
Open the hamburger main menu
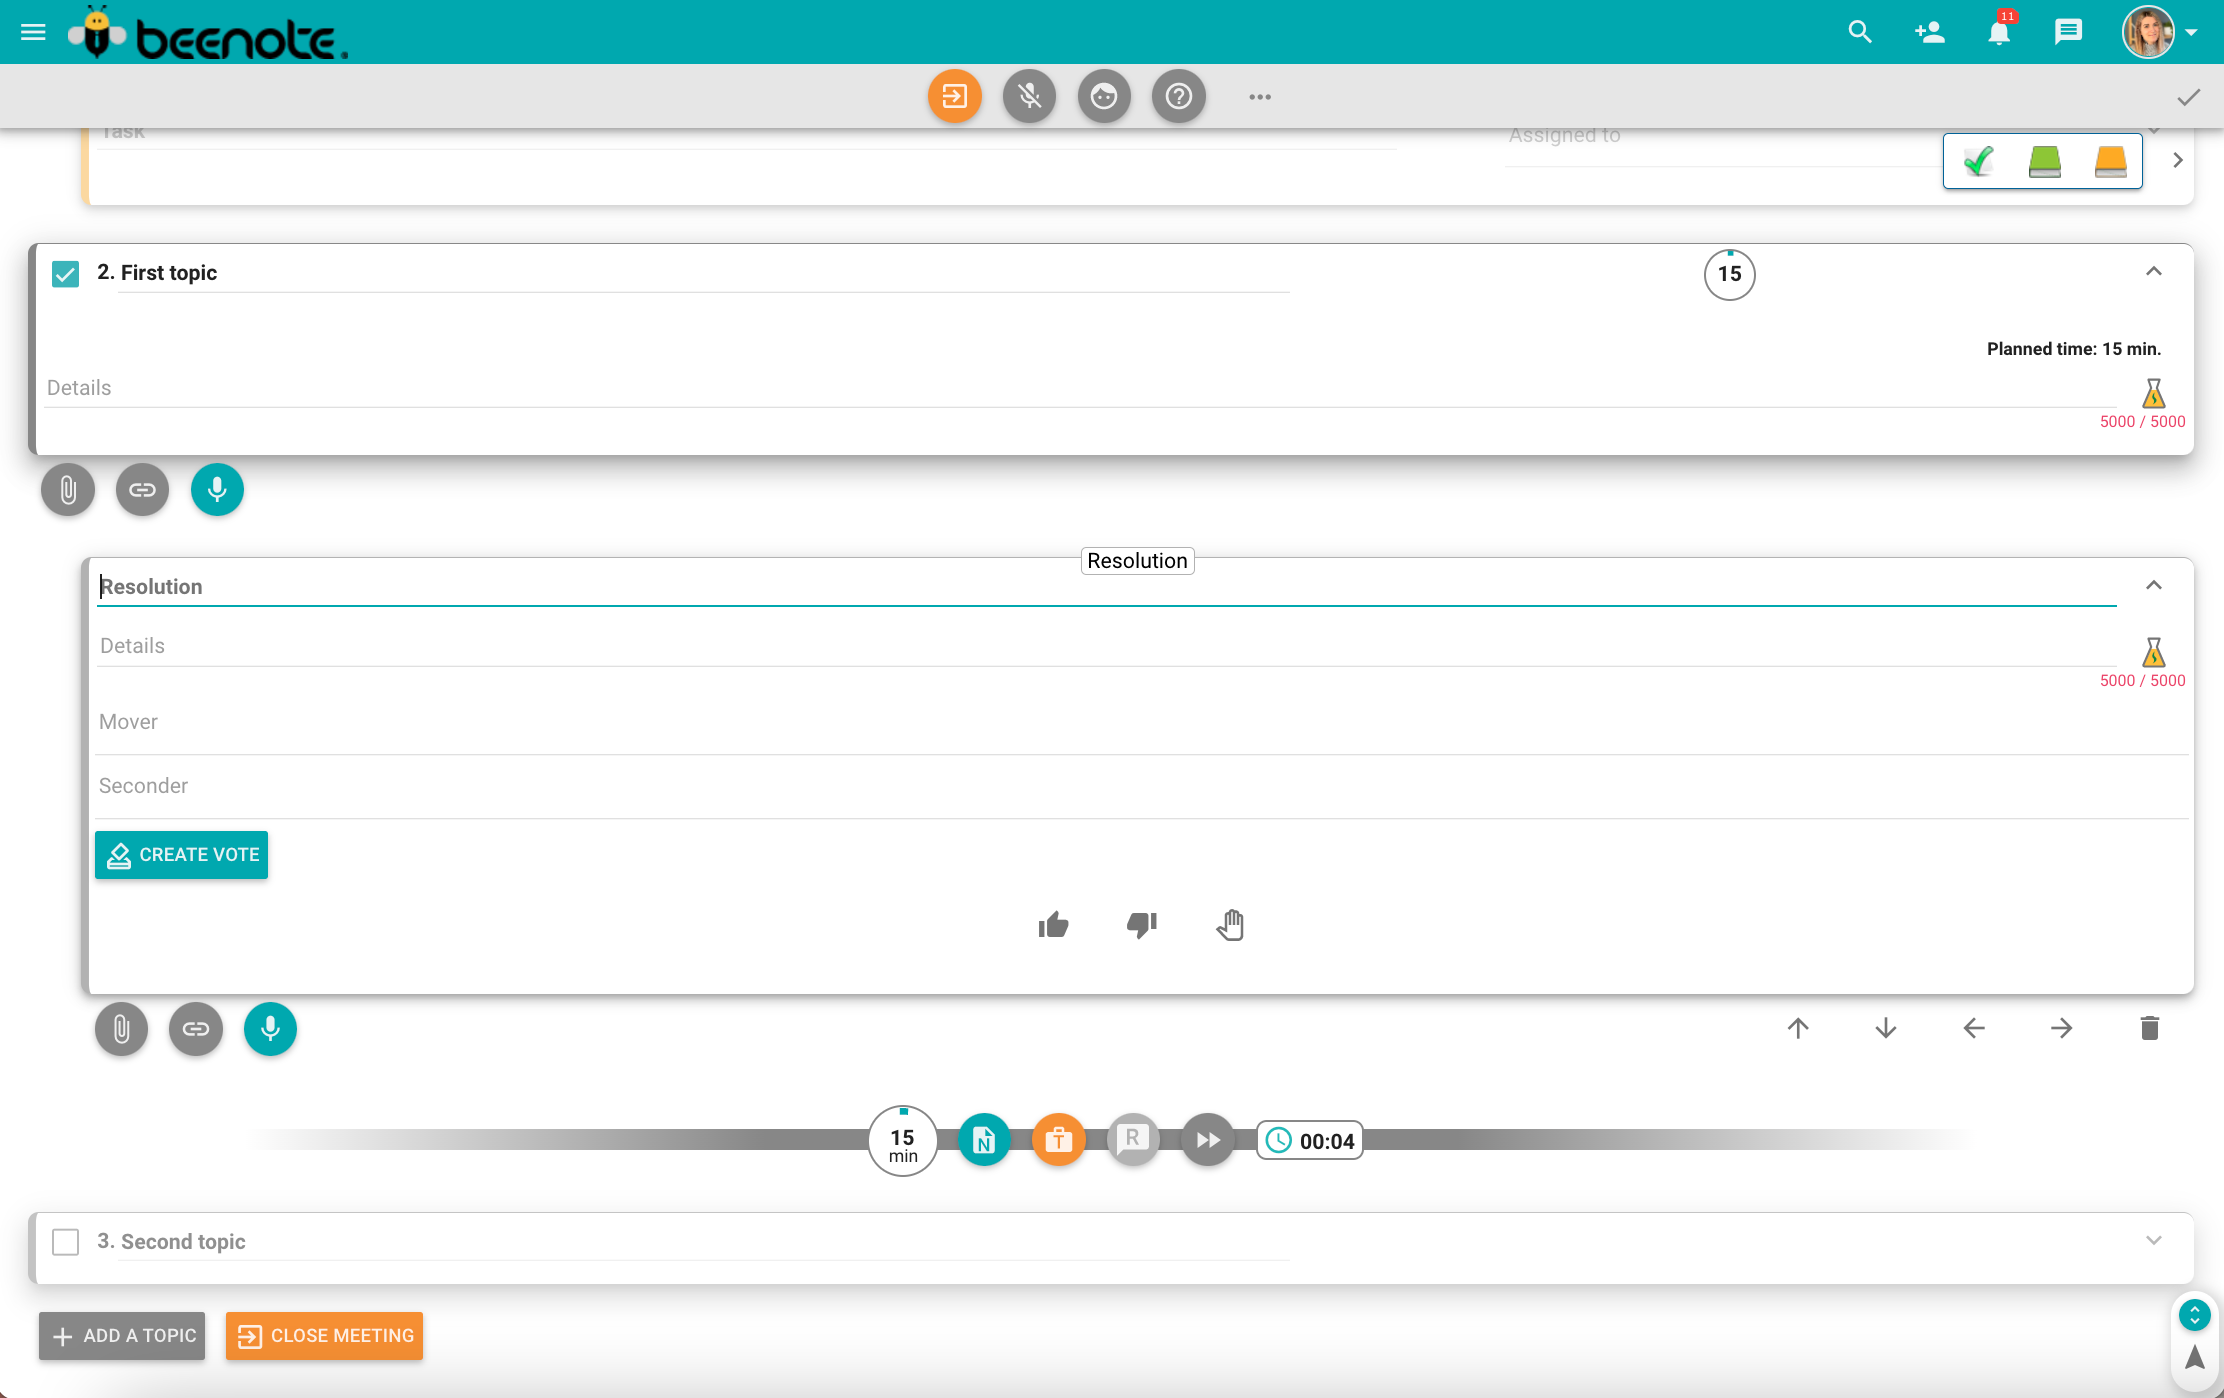[x=33, y=32]
